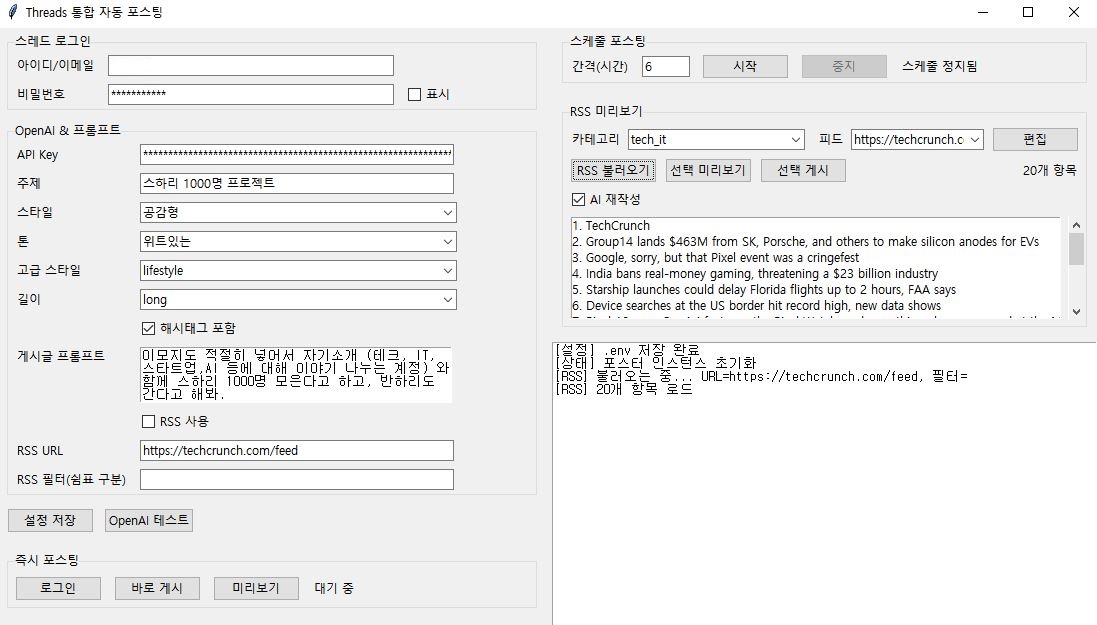The width and height of the screenshot is (1097, 625).
Task: Check the RSS 사용 checkbox
Action: 150,422
